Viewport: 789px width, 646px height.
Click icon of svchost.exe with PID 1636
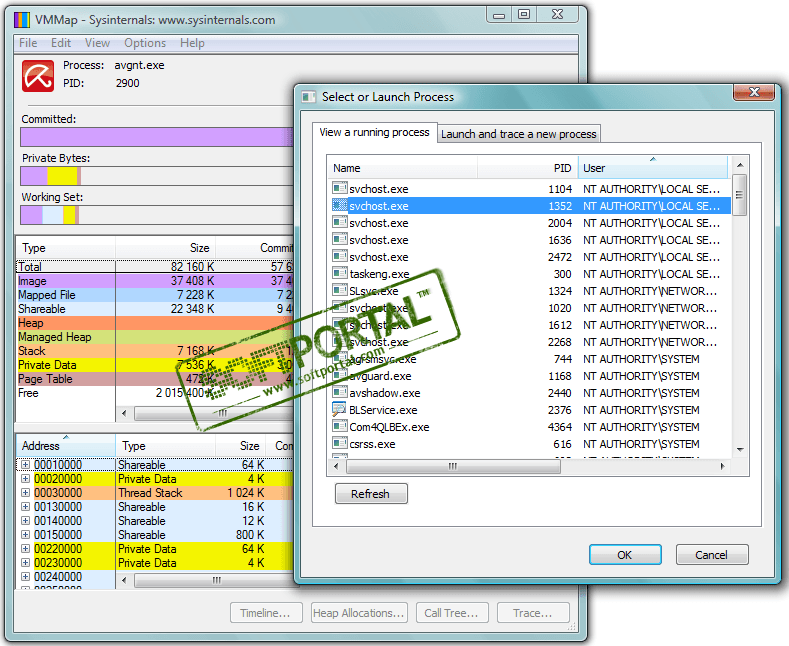click(340, 239)
